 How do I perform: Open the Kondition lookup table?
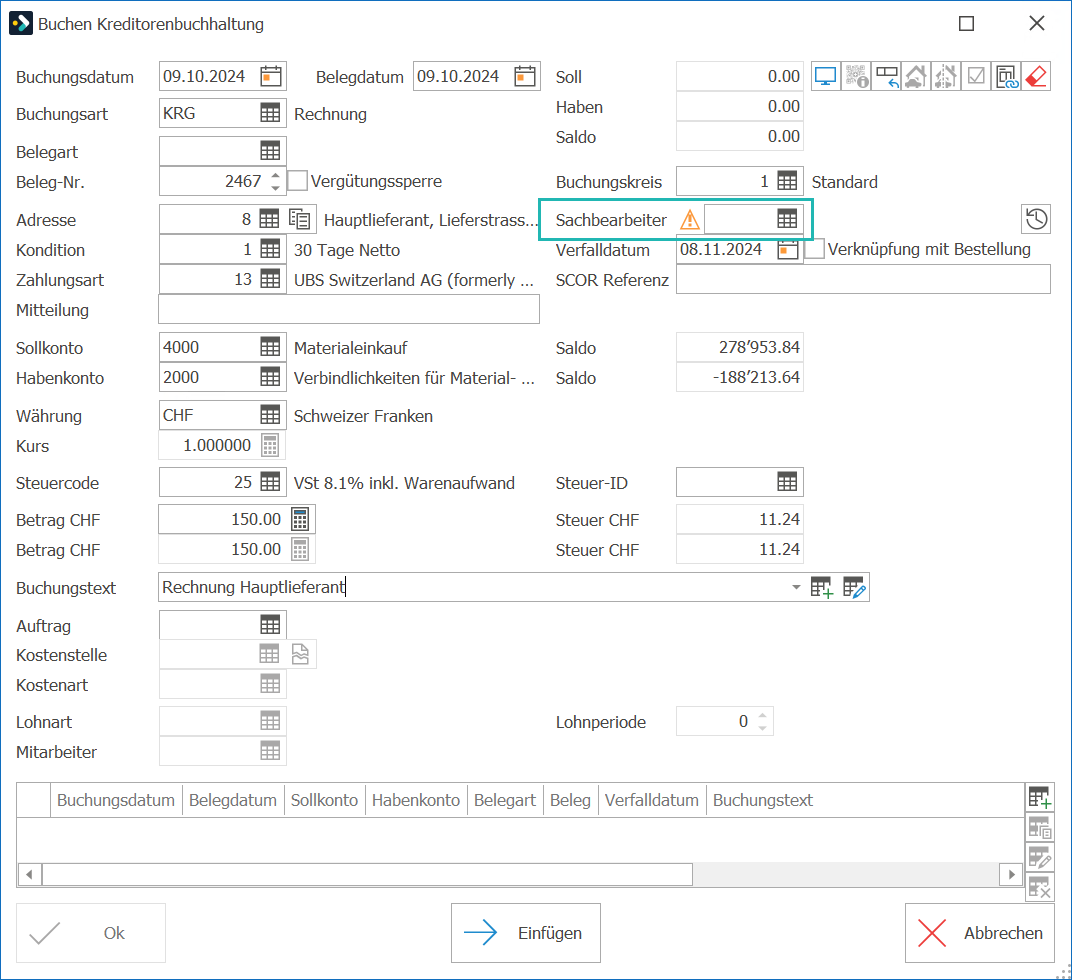[270, 250]
